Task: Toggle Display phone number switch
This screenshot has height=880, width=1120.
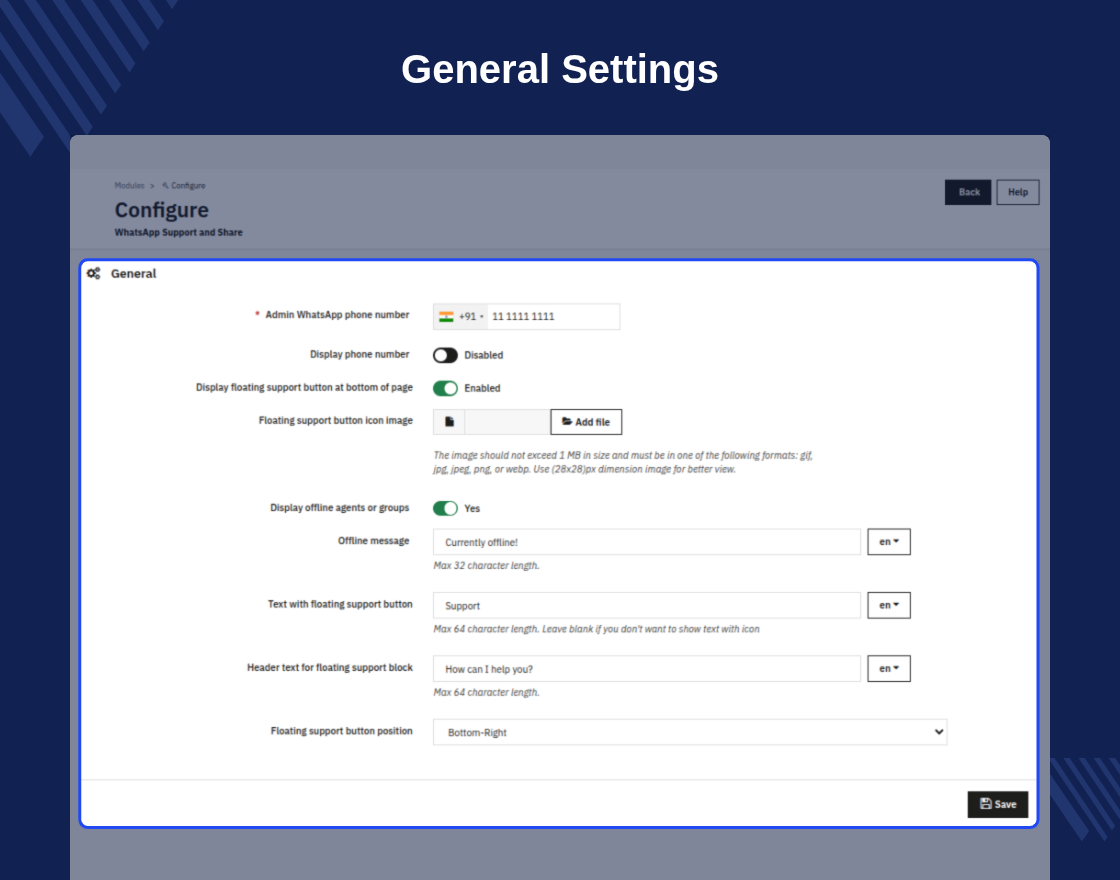Action: click(x=445, y=355)
